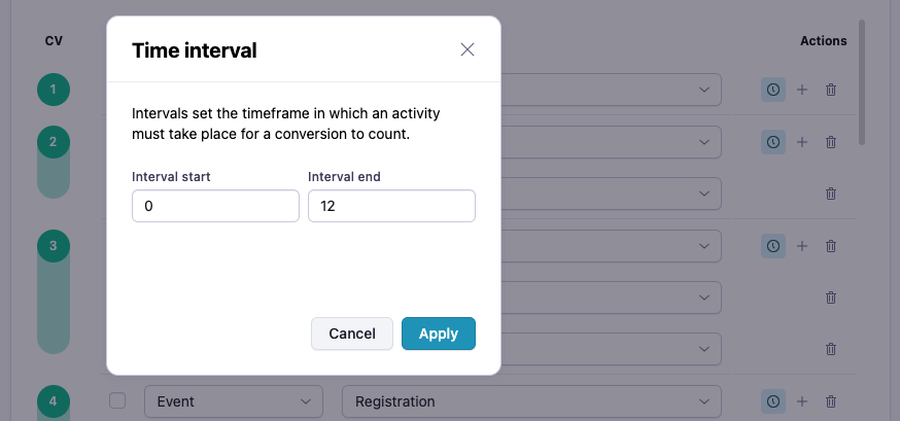Add a row to CV 4

802,401
